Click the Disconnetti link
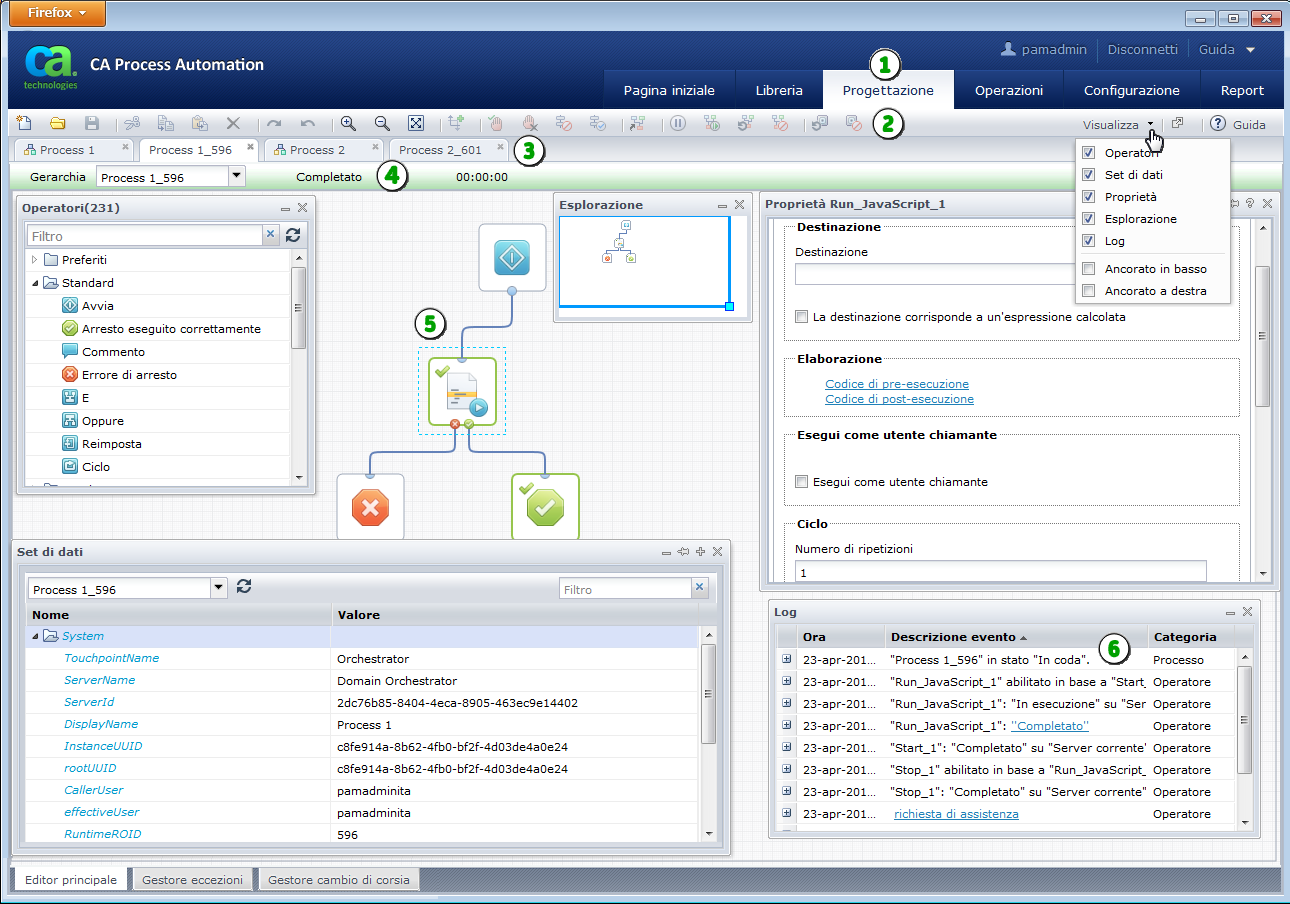The image size is (1290, 904). [1142, 49]
